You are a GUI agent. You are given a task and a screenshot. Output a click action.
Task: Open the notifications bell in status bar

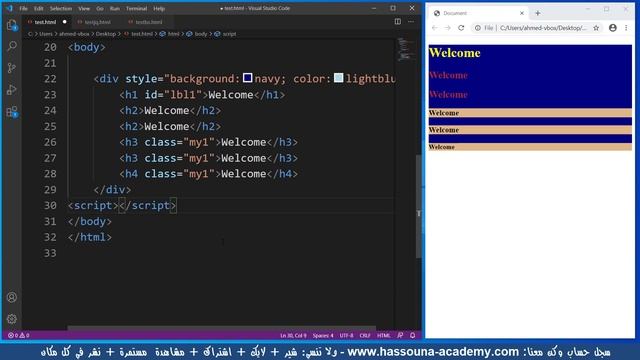pos(413,336)
